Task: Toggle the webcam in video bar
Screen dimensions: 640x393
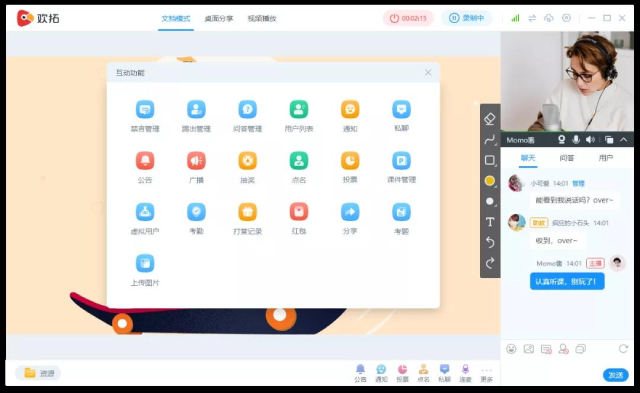Action: 562,140
